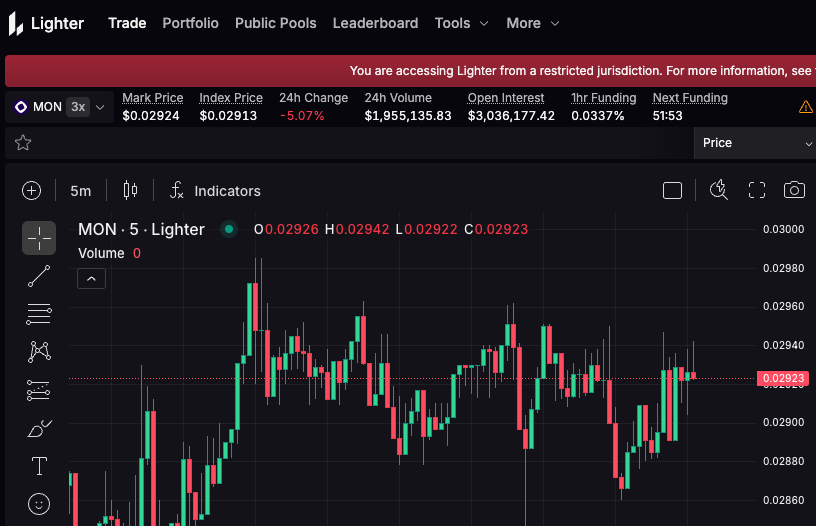Enter fullscreen chart mode

[757, 190]
